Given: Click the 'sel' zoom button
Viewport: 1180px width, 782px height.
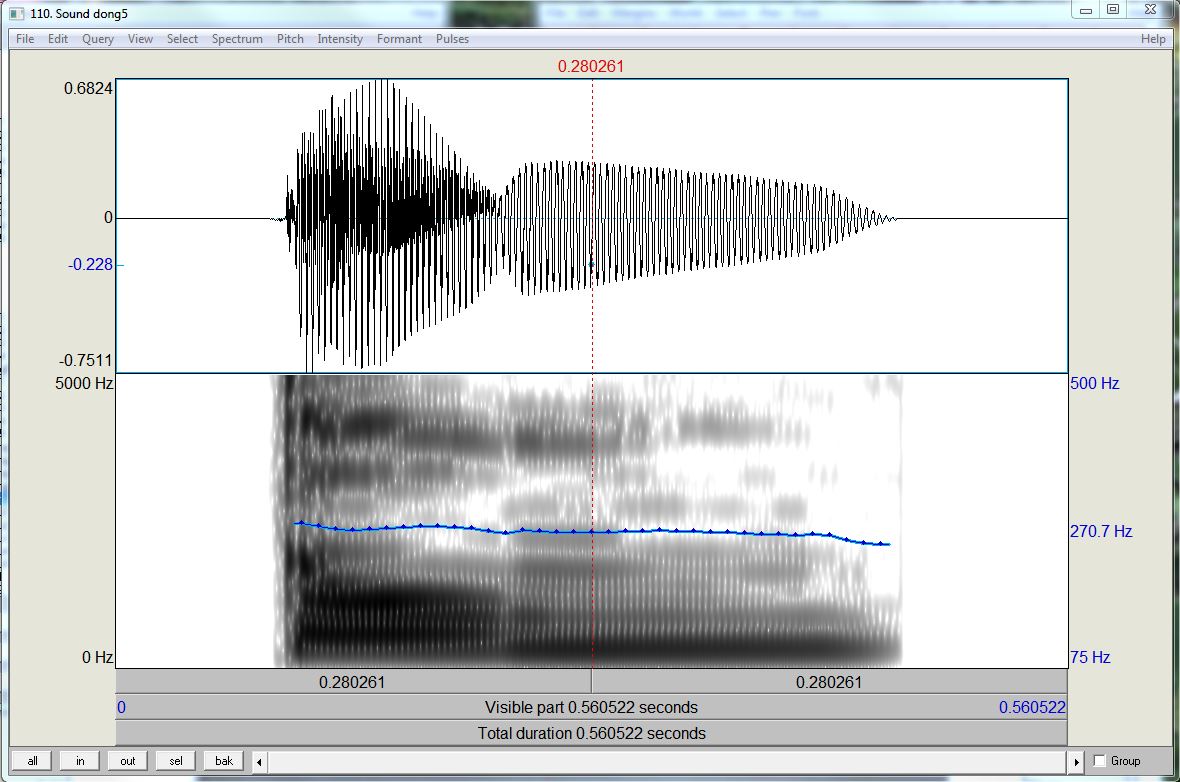Looking at the screenshot, I should click(176, 761).
